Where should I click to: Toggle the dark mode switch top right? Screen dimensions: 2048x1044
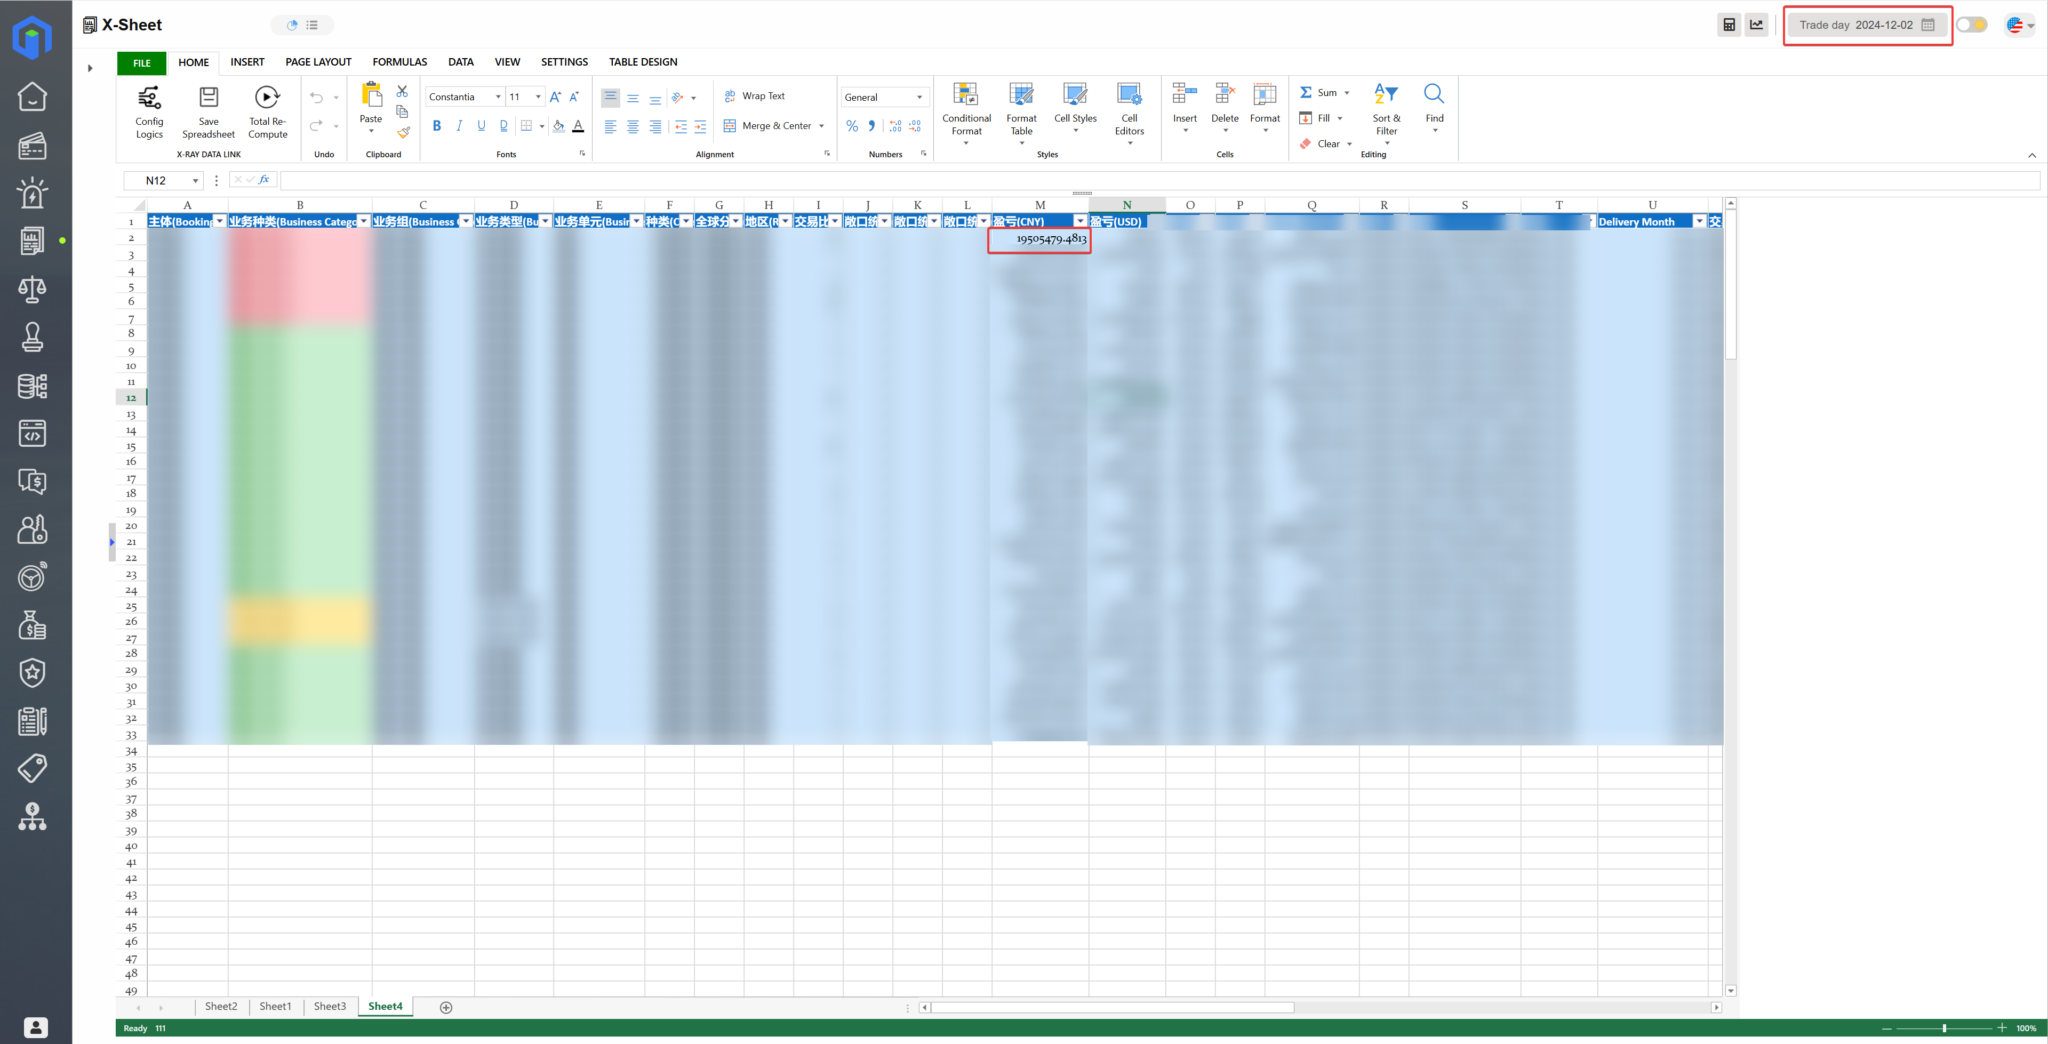coord(1972,23)
